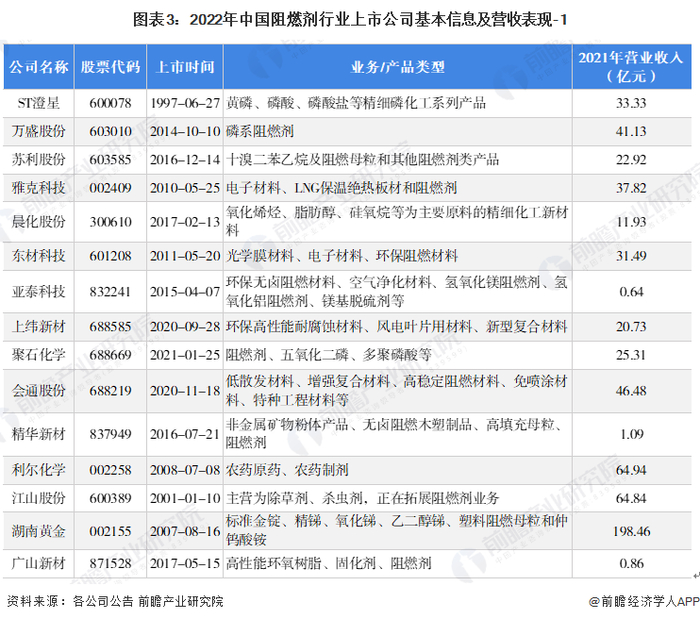This screenshot has width=700, height=621.
Task: Select revenue value 1.09
Action: click(631, 434)
